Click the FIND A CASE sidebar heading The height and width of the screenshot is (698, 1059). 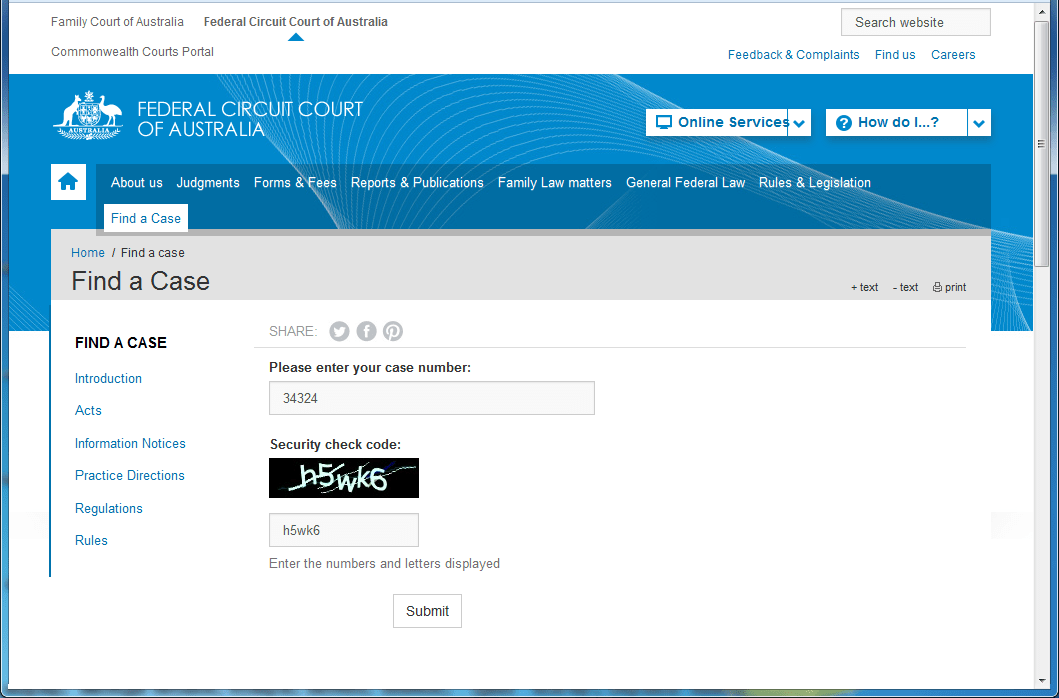click(x=121, y=343)
